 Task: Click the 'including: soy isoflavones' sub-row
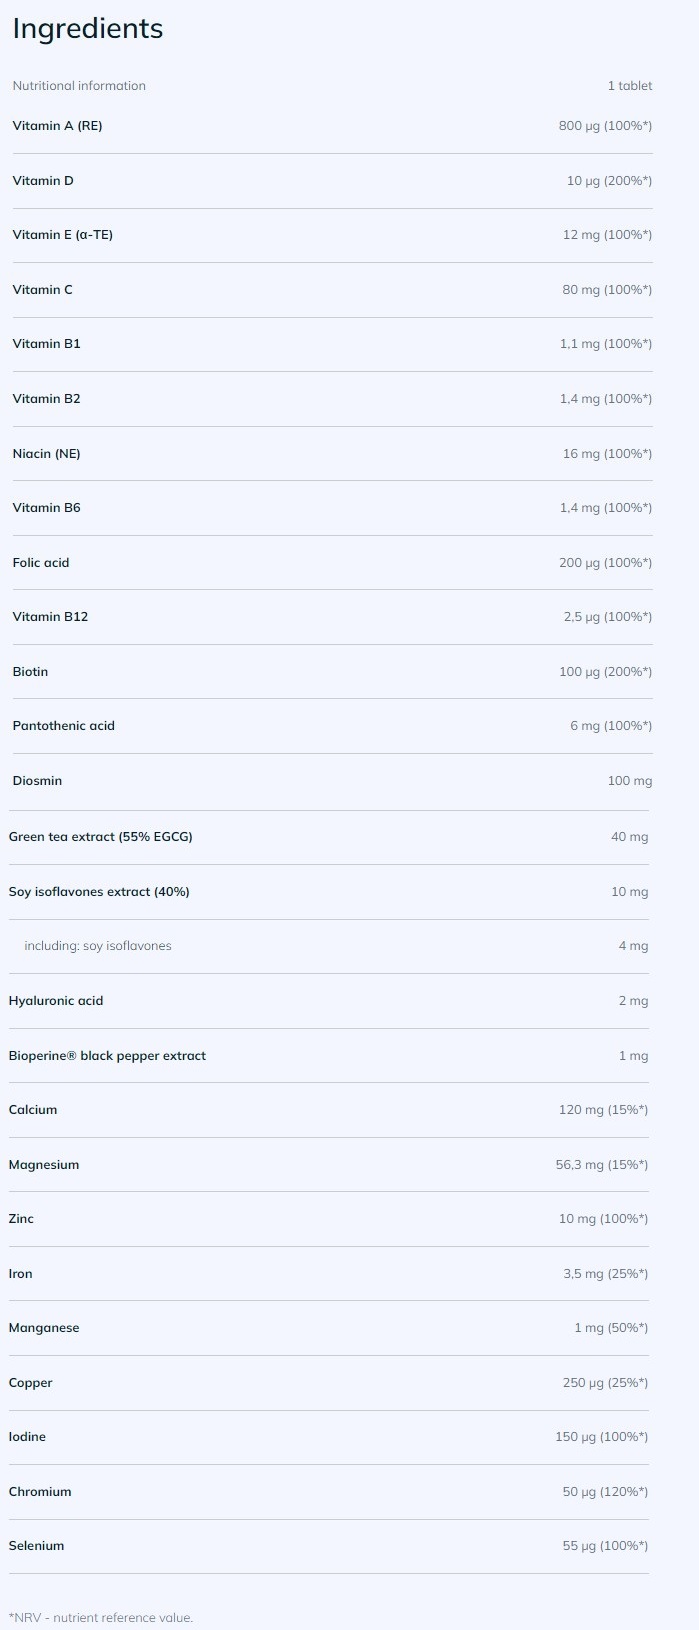[98, 946]
